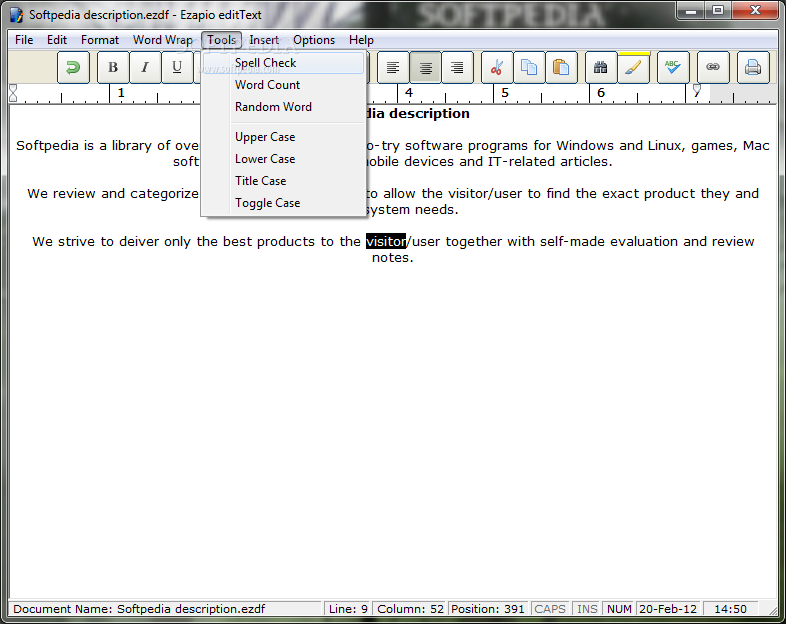
Task: Align text left using the toolbar icon
Action: pos(393,67)
